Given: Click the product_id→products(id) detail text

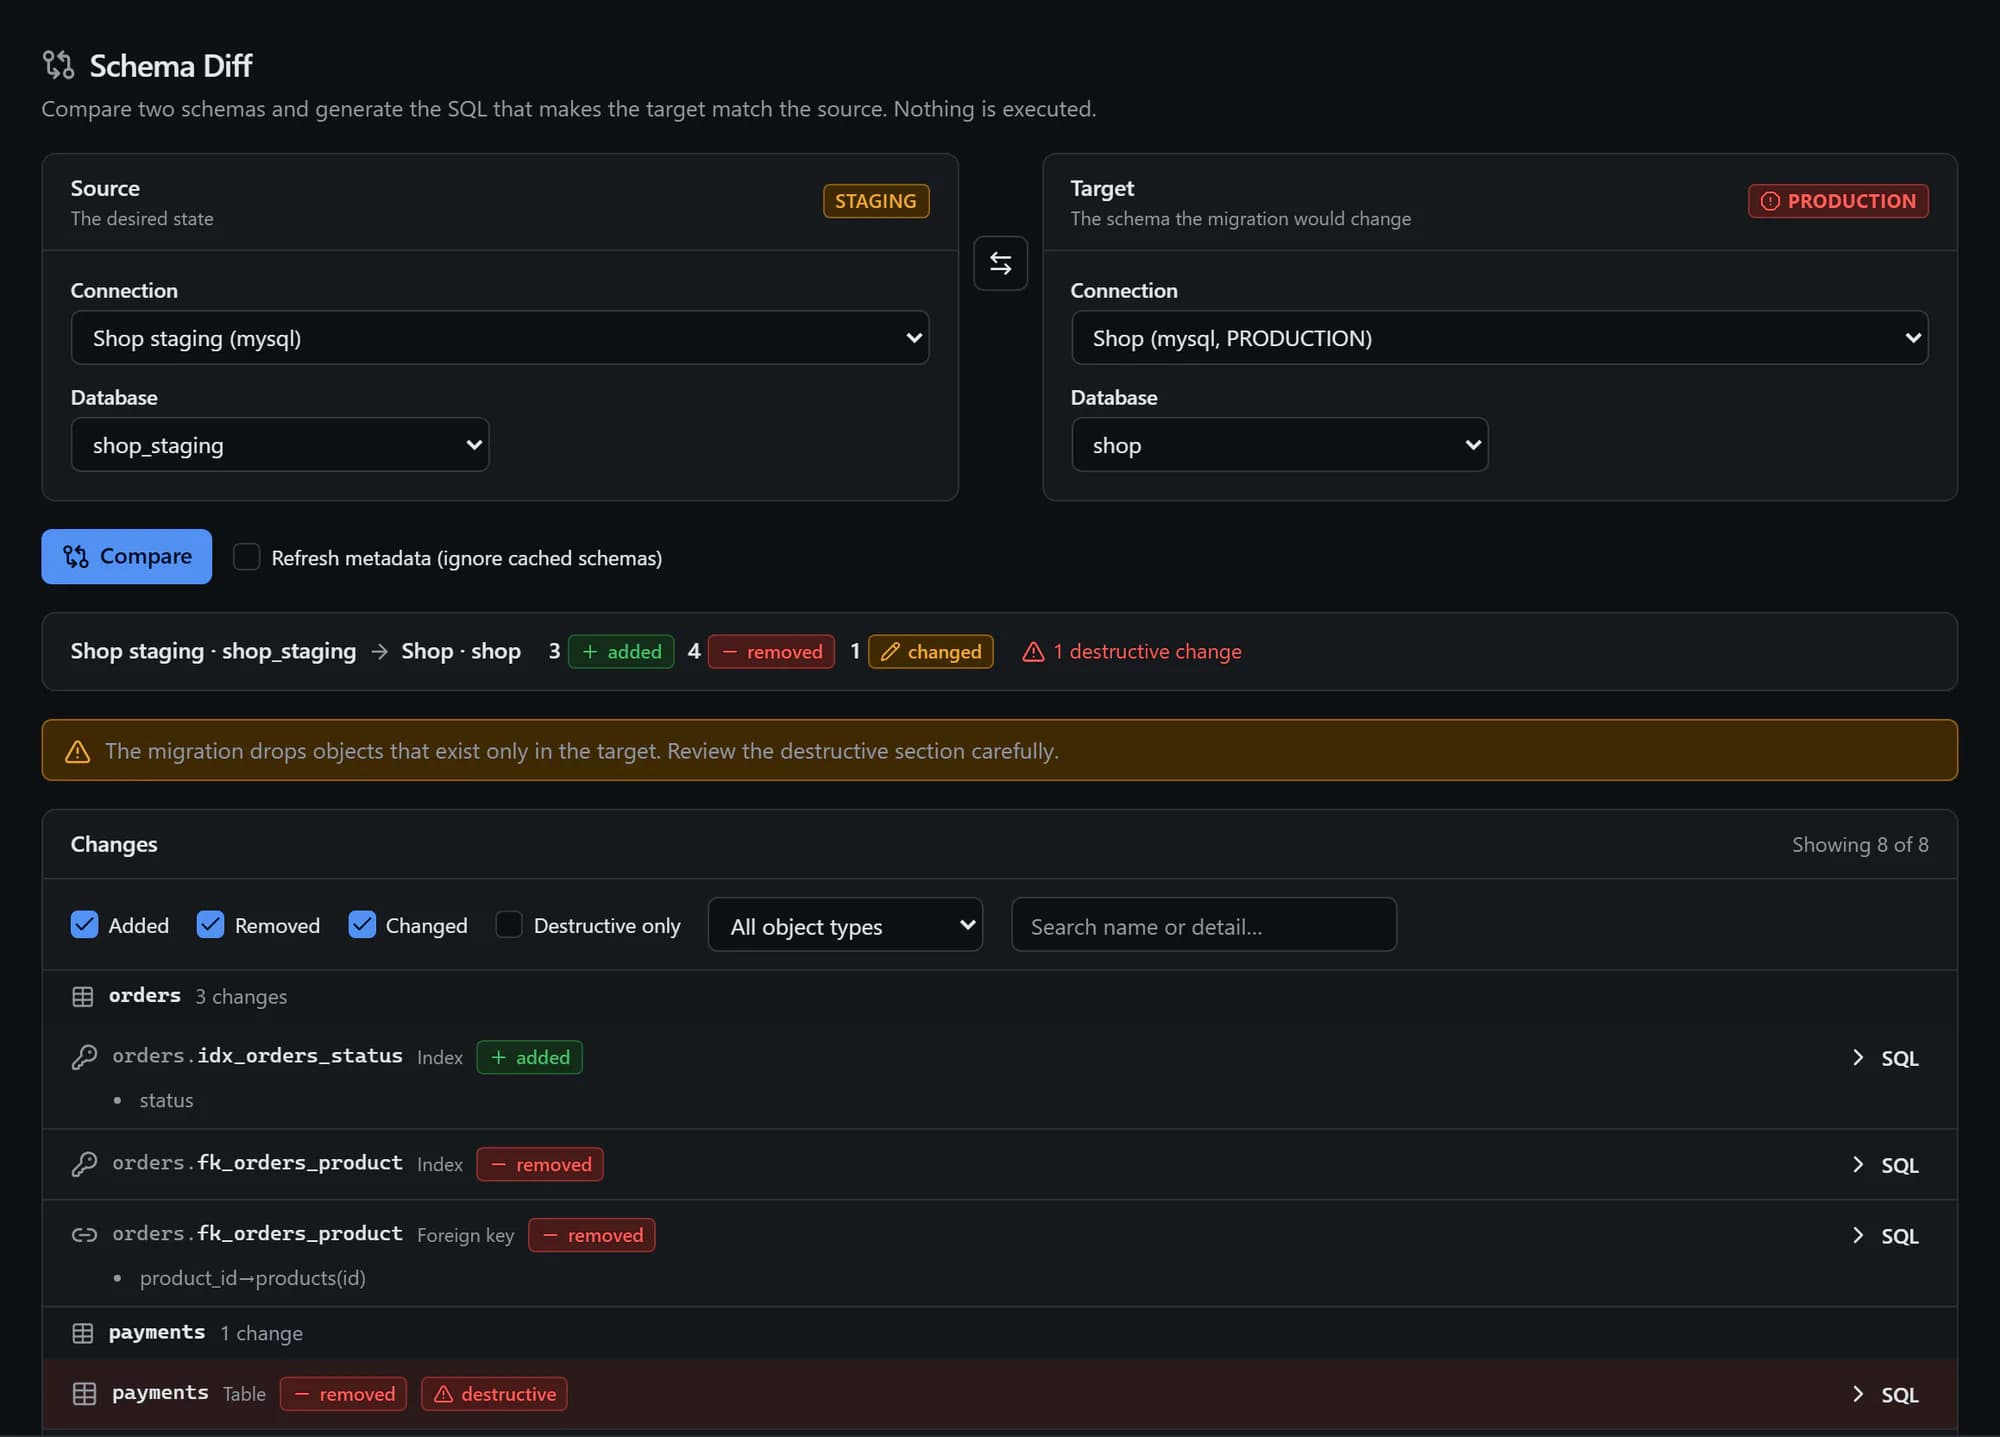Looking at the screenshot, I should (x=253, y=1278).
